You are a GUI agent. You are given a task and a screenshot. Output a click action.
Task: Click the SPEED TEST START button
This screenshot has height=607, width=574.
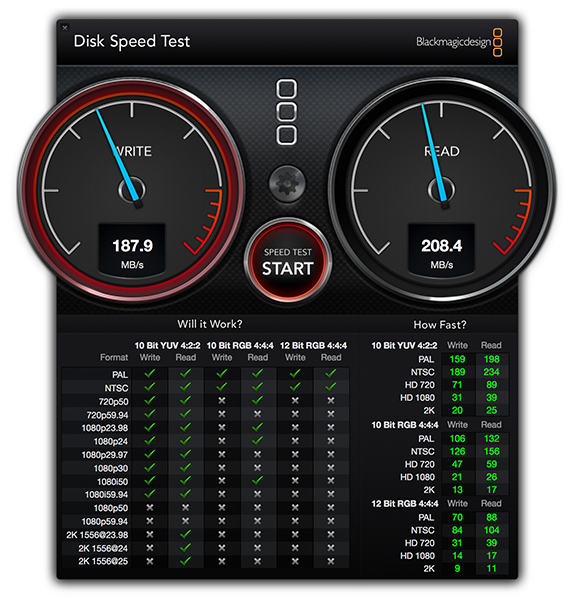(287, 262)
